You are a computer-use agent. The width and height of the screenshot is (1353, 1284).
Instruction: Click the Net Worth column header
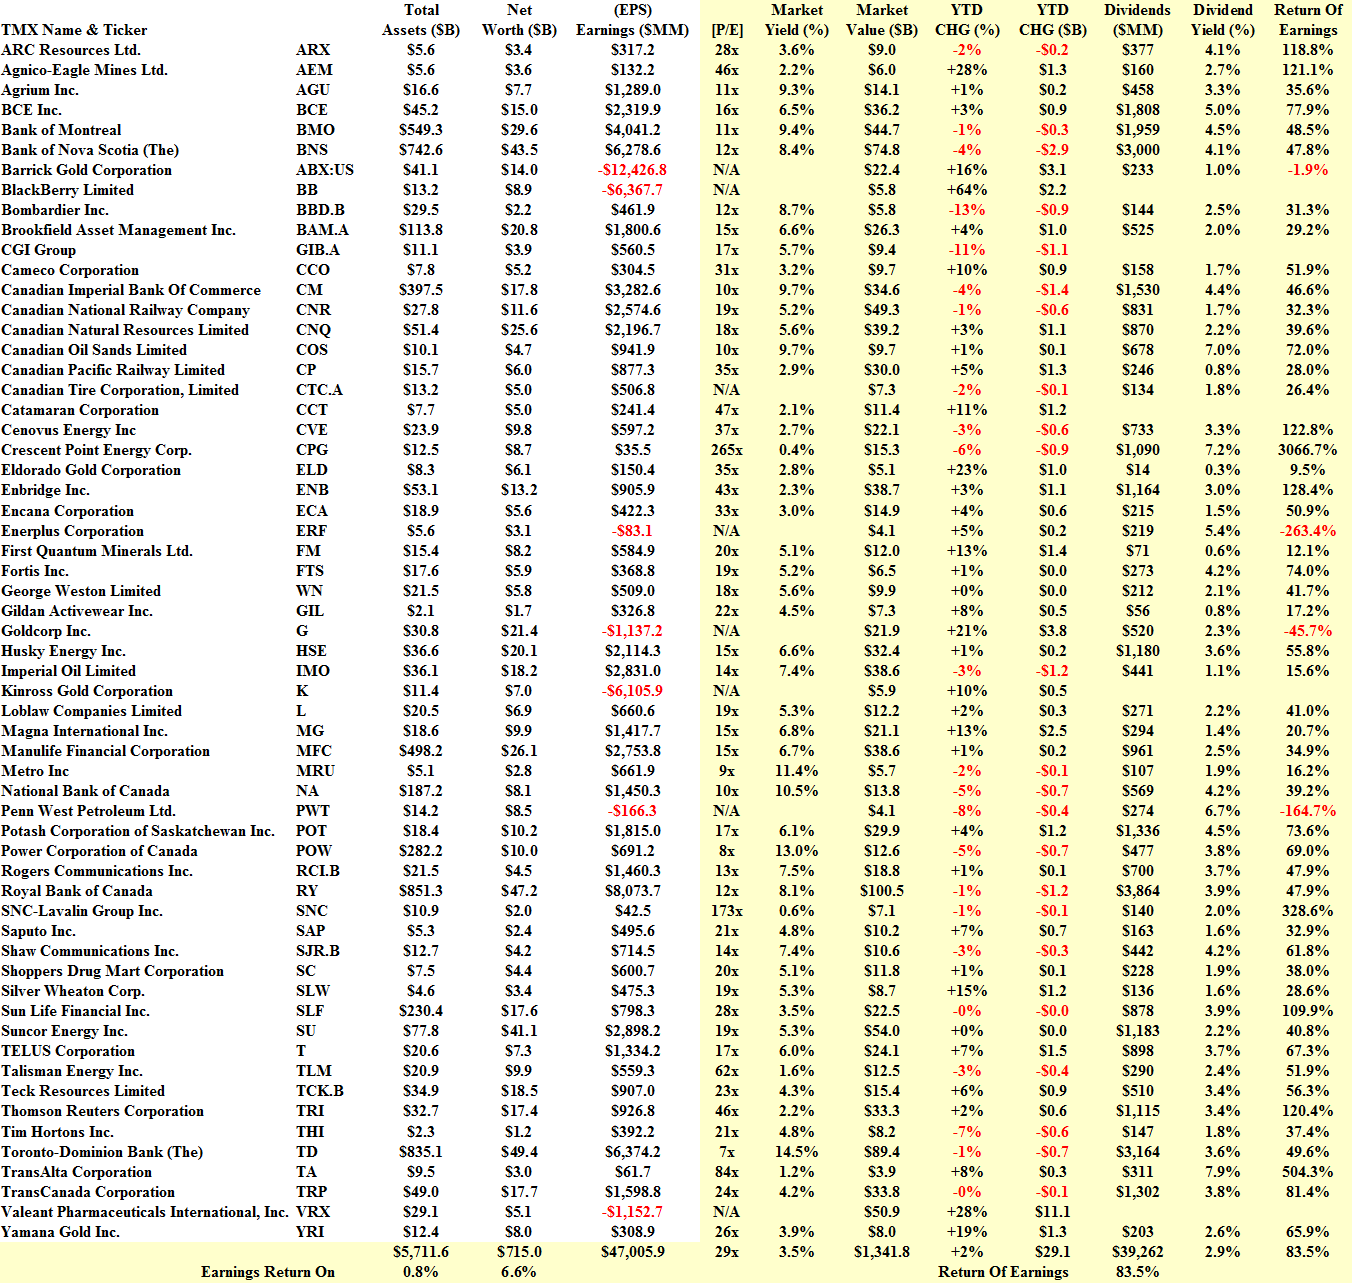pyautogui.click(x=519, y=20)
